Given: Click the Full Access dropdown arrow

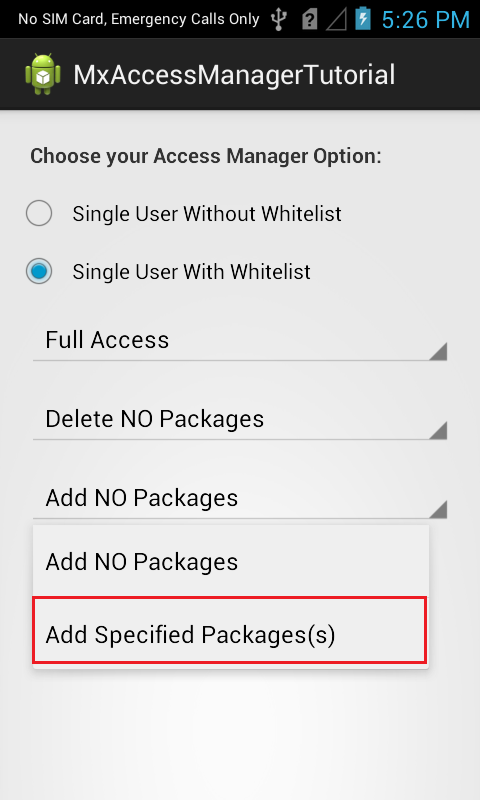Looking at the screenshot, I should click(438, 352).
